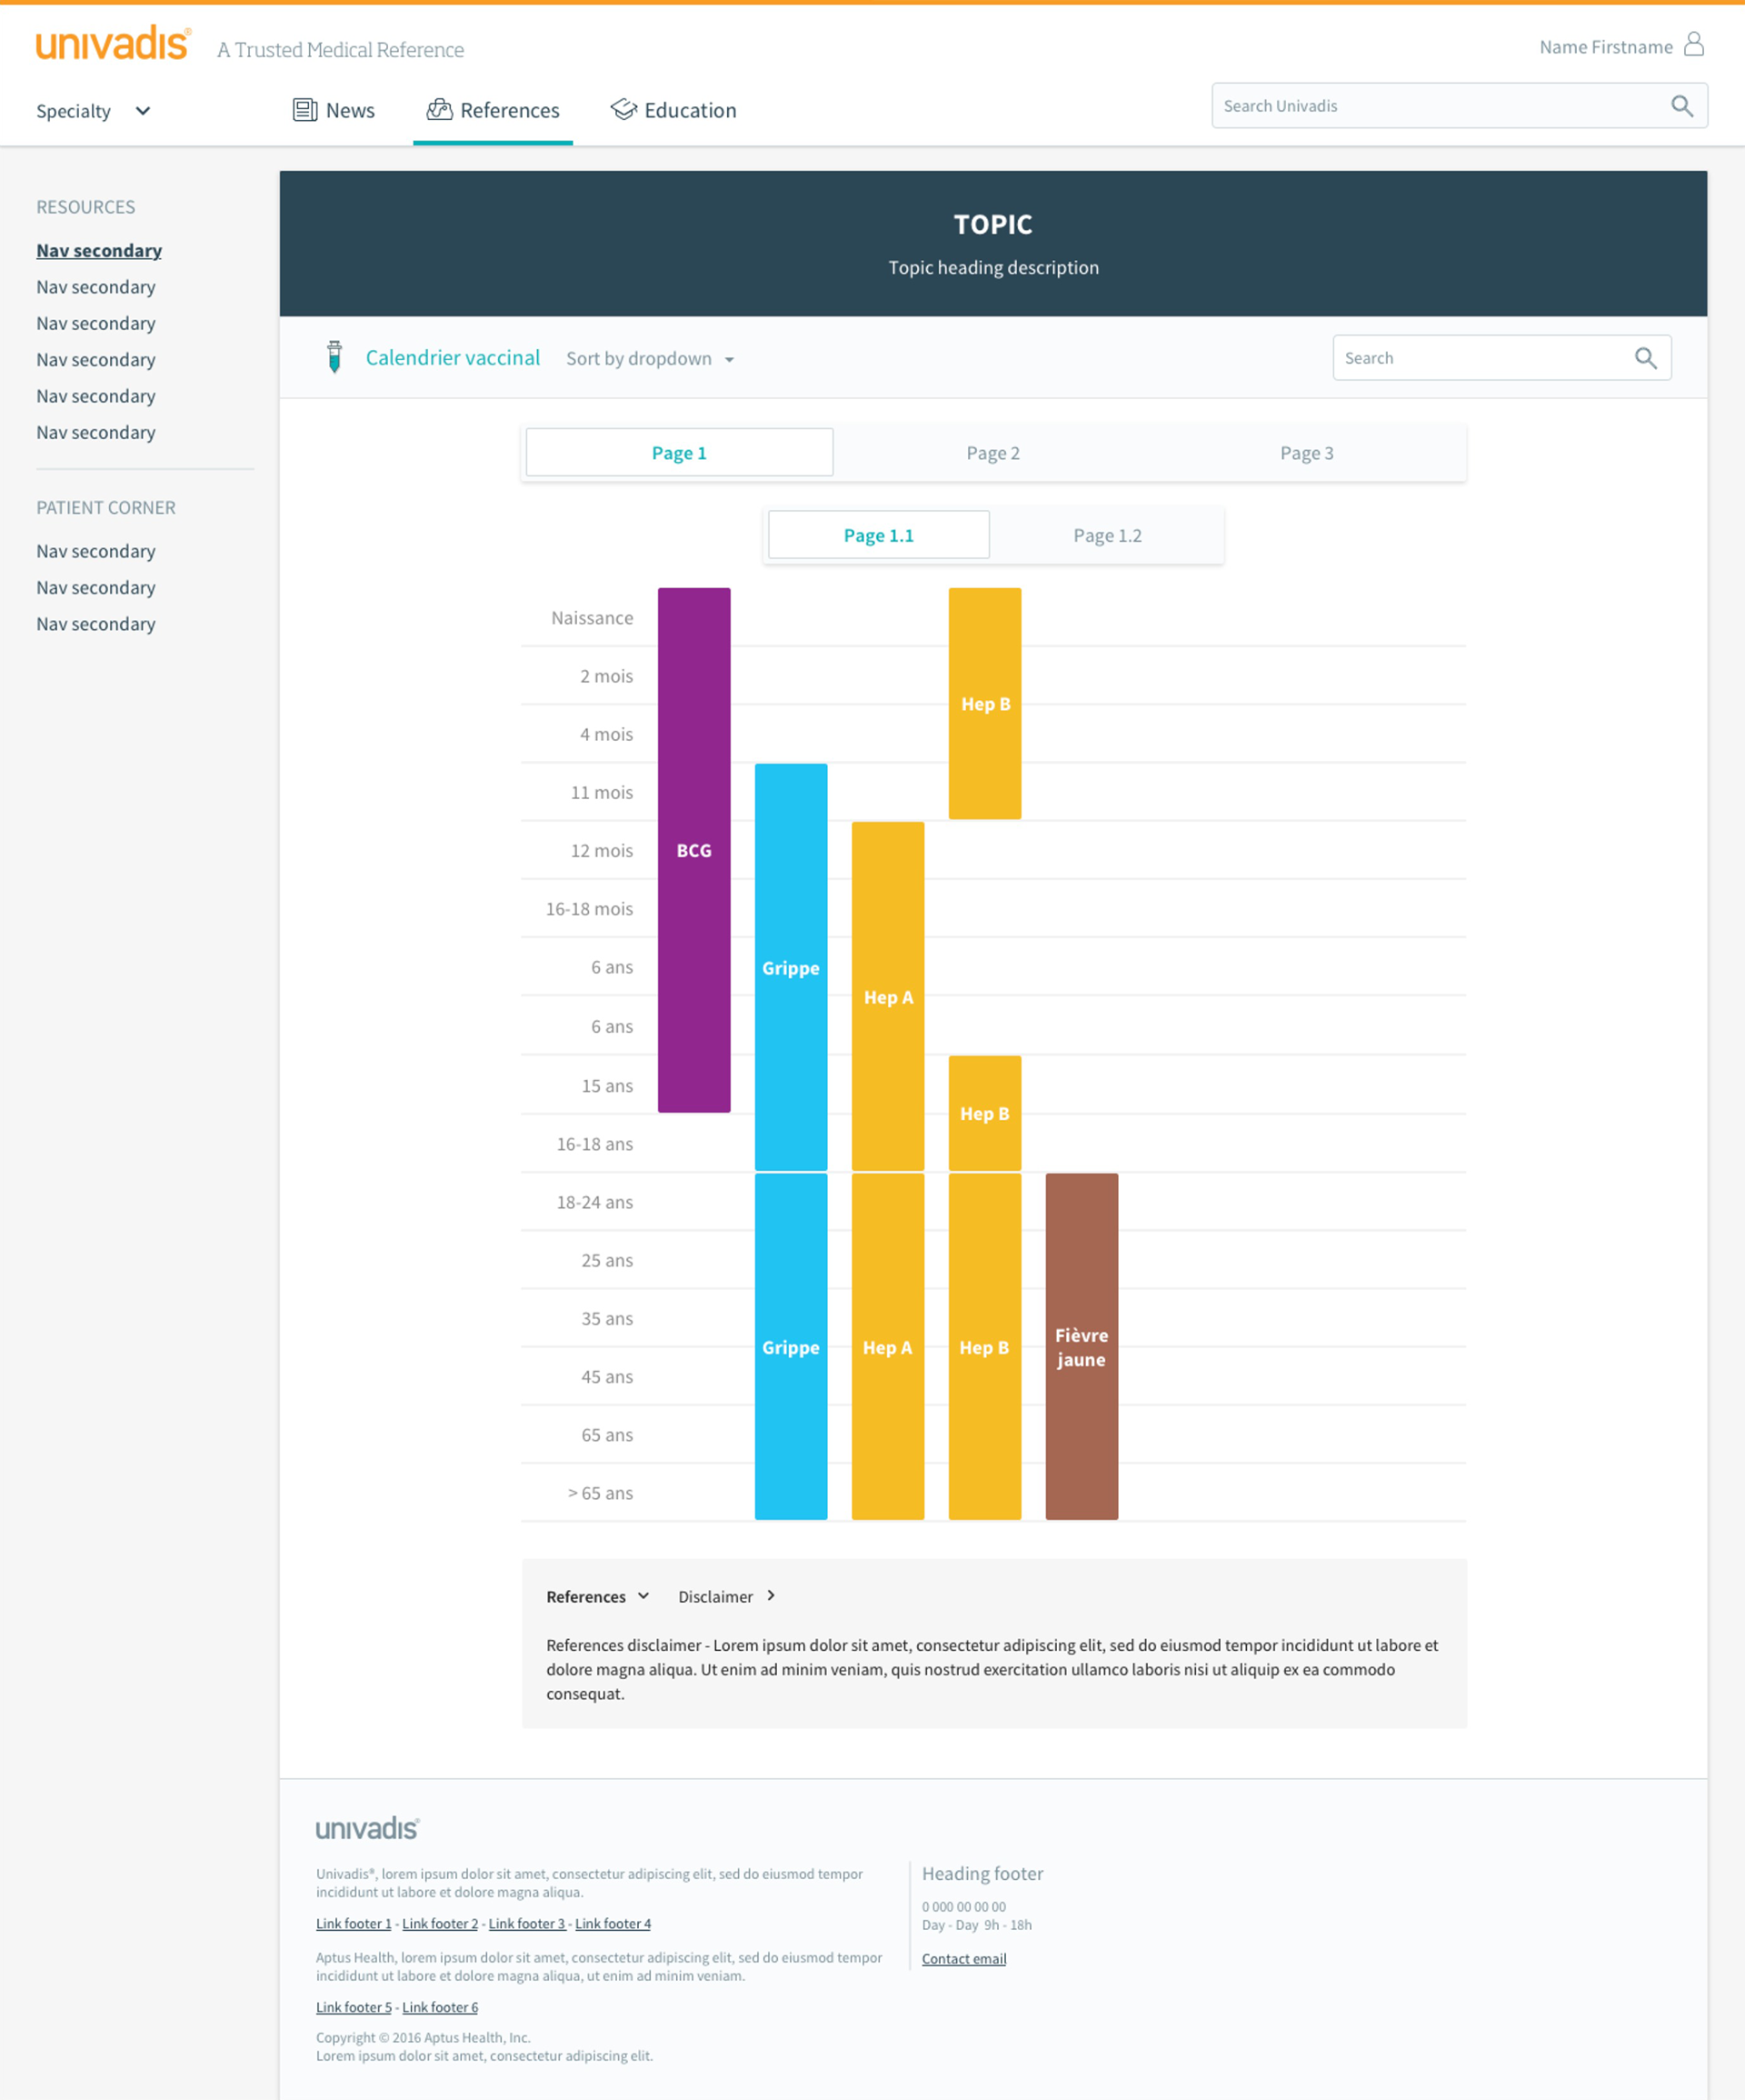Image resolution: width=1745 pixels, height=2100 pixels.
Task: Open the Contact email link
Action: tap(964, 1959)
